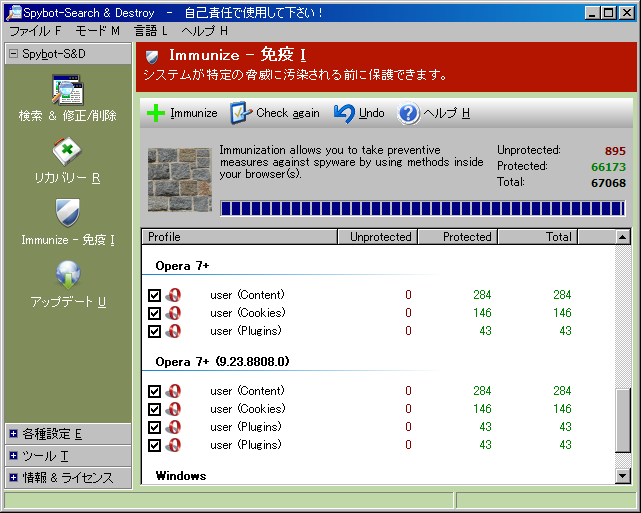Image resolution: width=641 pixels, height=513 pixels.
Task: Sort by the Total column header
Action: [x=538, y=237]
